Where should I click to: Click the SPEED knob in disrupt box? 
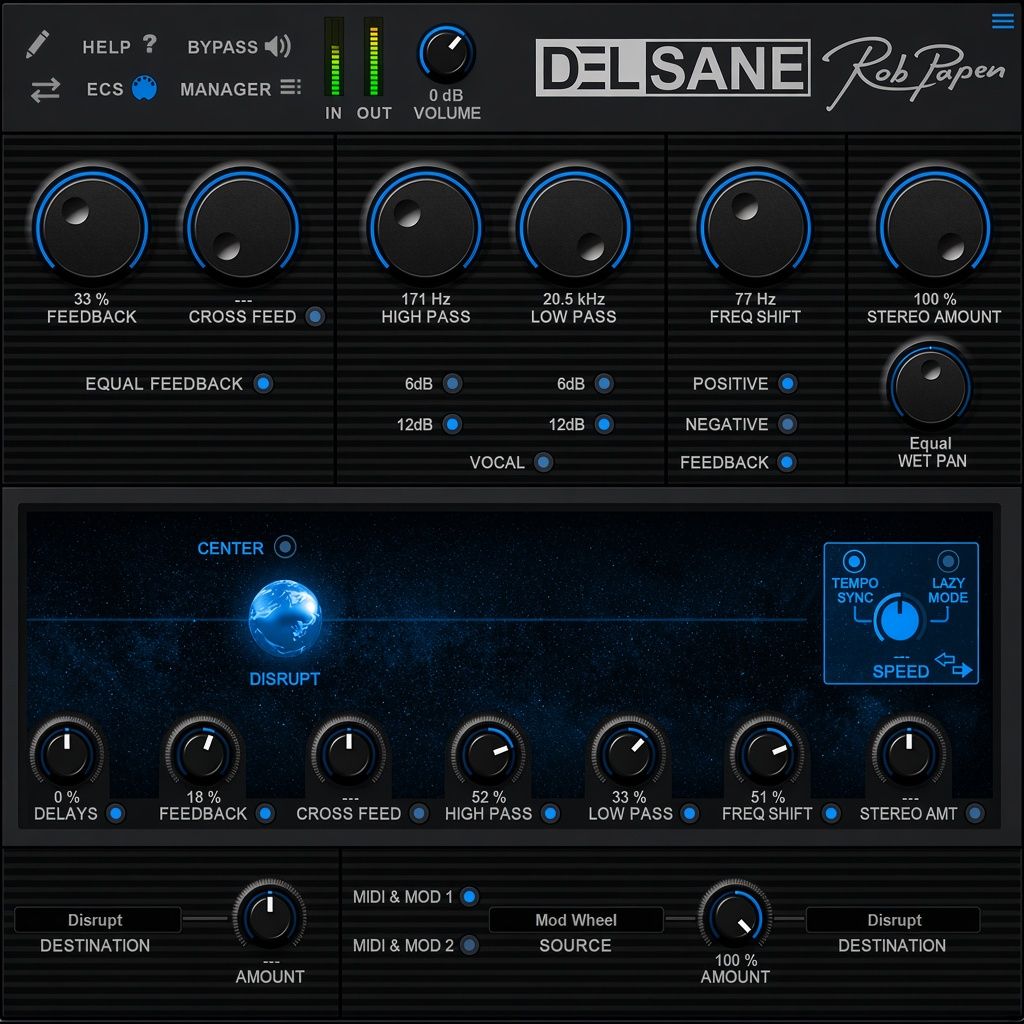tap(899, 619)
